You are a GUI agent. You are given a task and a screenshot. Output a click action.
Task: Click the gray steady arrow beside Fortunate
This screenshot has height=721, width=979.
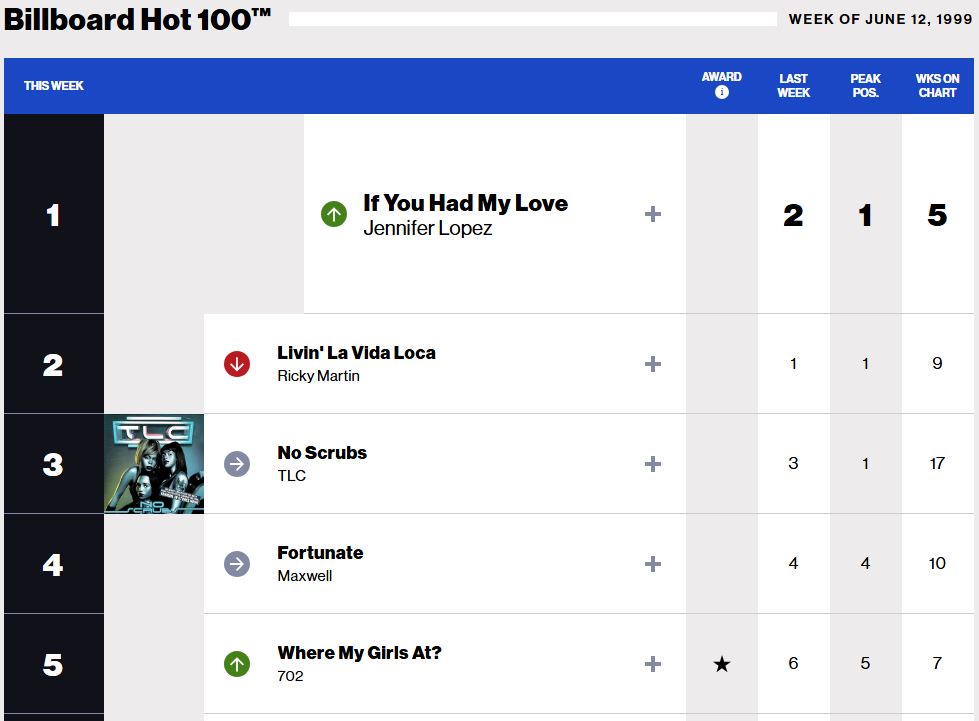[237, 564]
